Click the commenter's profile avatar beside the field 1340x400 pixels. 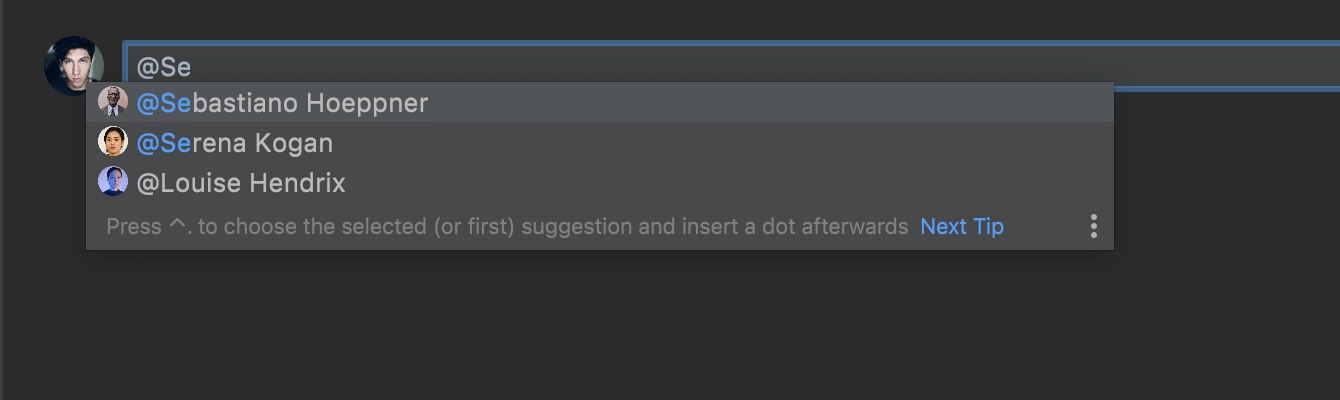pyautogui.click(x=73, y=66)
